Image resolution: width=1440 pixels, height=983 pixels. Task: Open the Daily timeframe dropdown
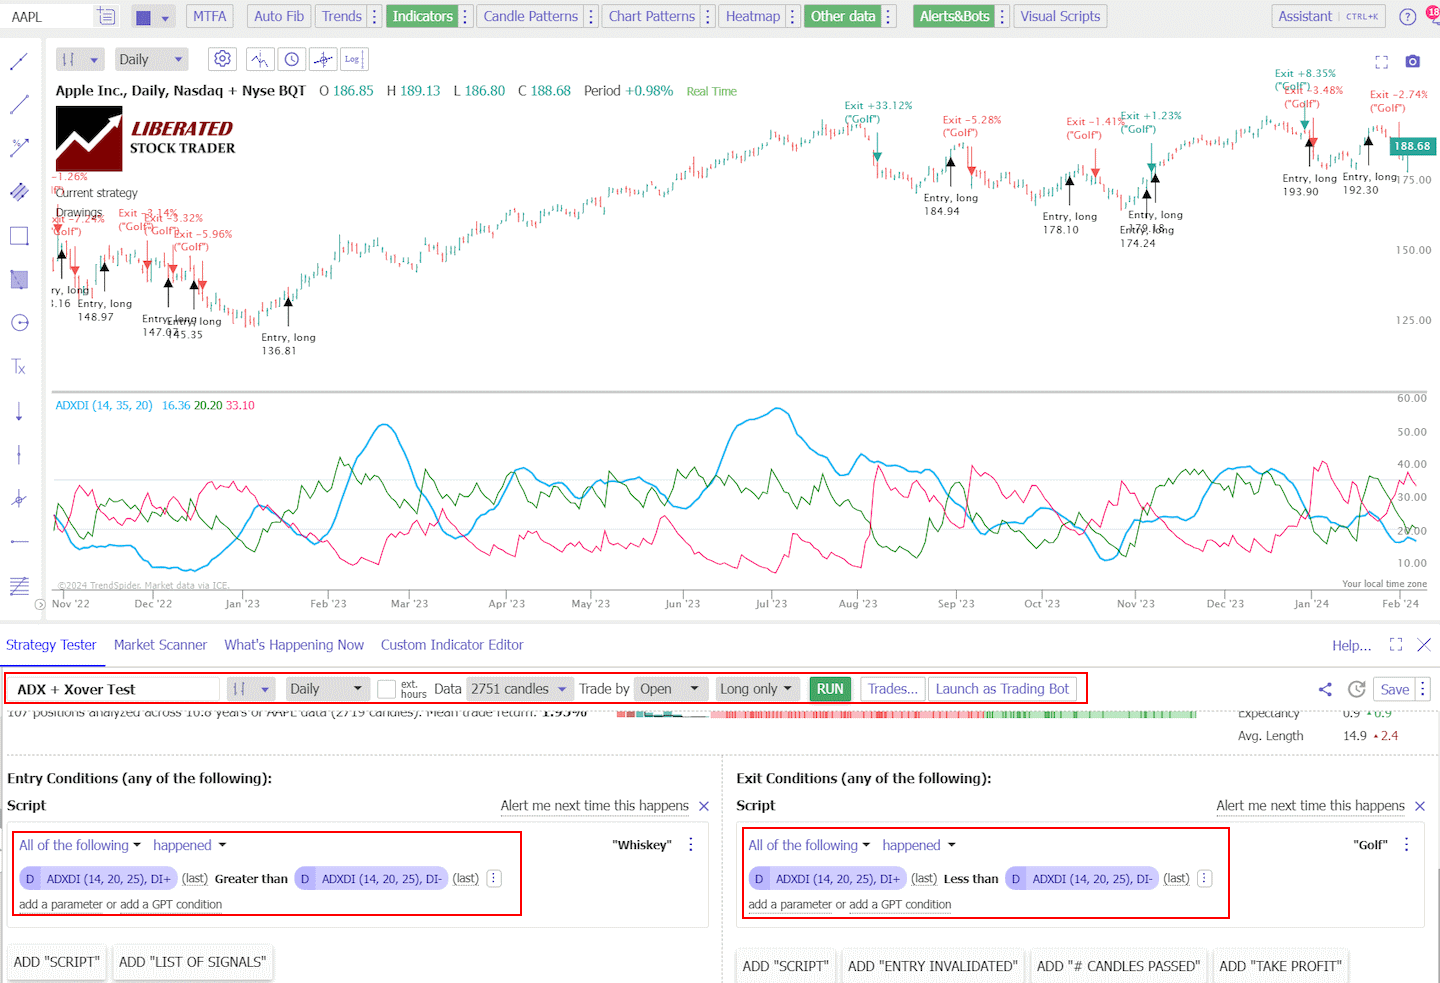tap(151, 59)
